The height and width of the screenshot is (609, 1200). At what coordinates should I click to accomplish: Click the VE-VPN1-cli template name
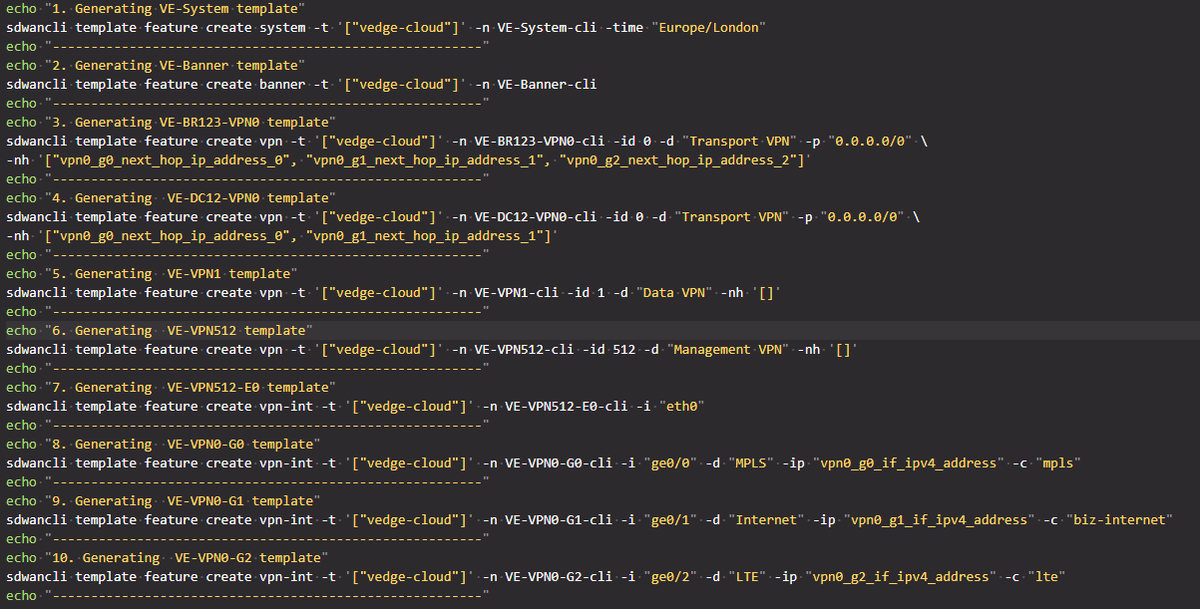point(517,294)
